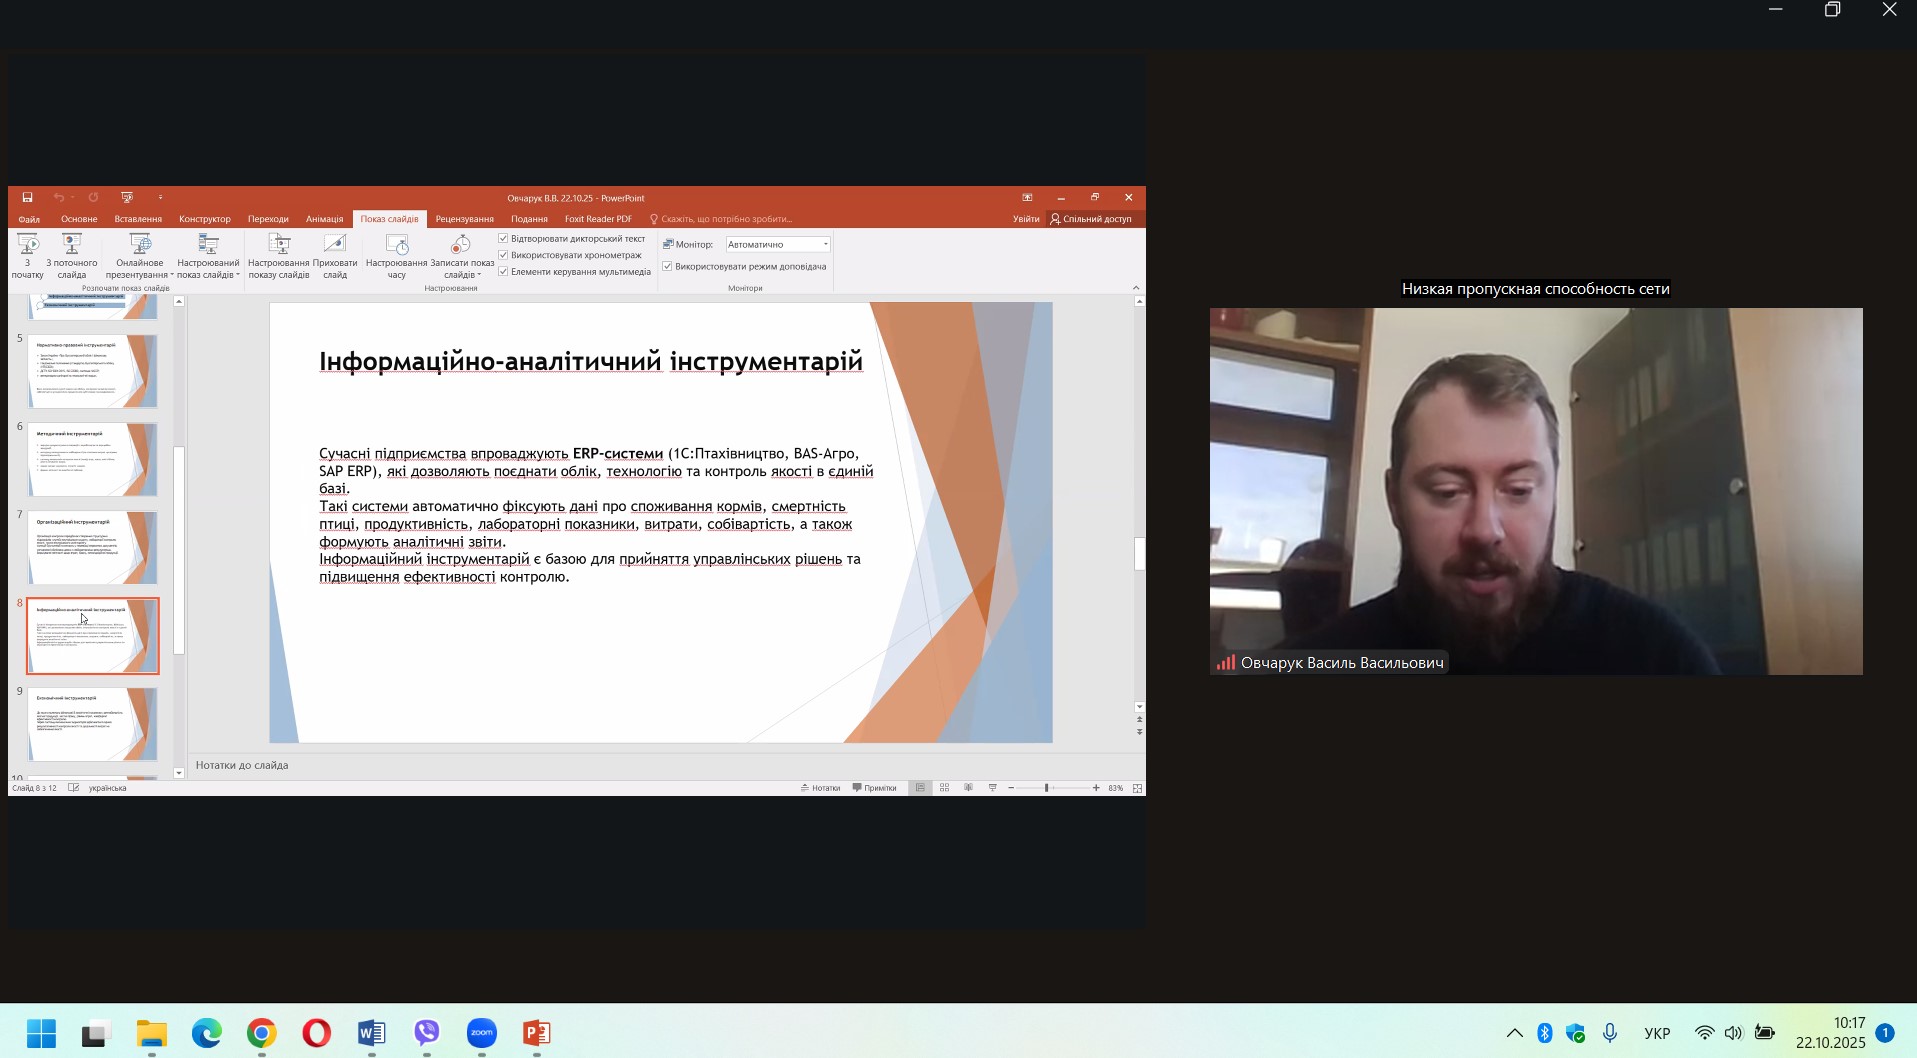This screenshot has width=1917, height=1058.
Task: Switch to Slide Sorter view in status bar
Action: point(944,788)
